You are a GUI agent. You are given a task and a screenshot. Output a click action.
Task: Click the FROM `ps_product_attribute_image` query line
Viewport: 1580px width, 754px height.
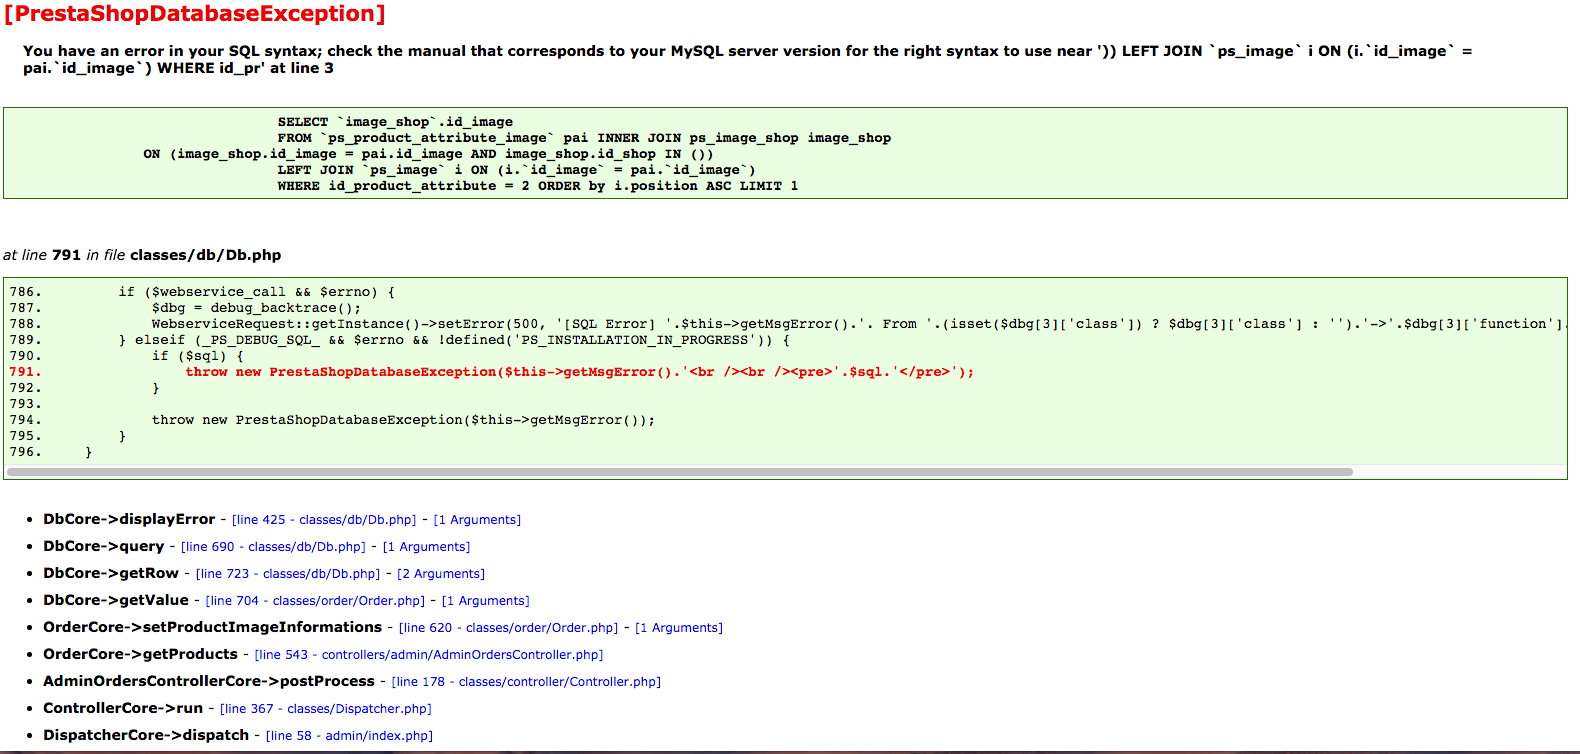pos(584,138)
